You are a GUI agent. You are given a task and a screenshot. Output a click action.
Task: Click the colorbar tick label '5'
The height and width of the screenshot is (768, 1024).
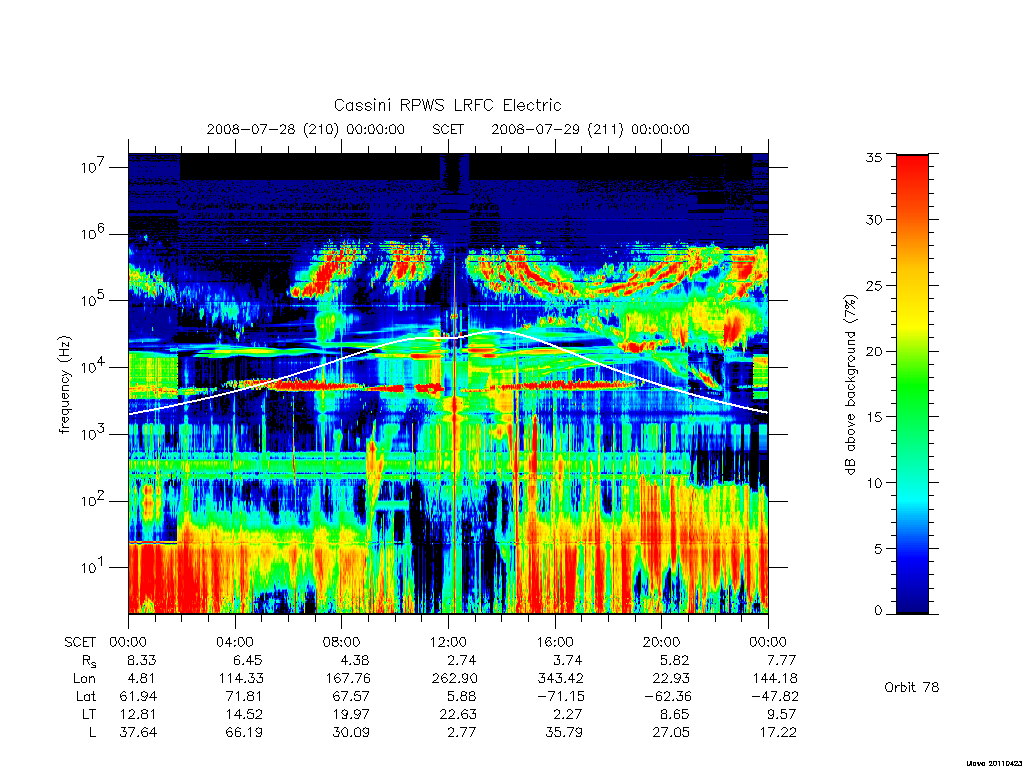(x=878, y=549)
